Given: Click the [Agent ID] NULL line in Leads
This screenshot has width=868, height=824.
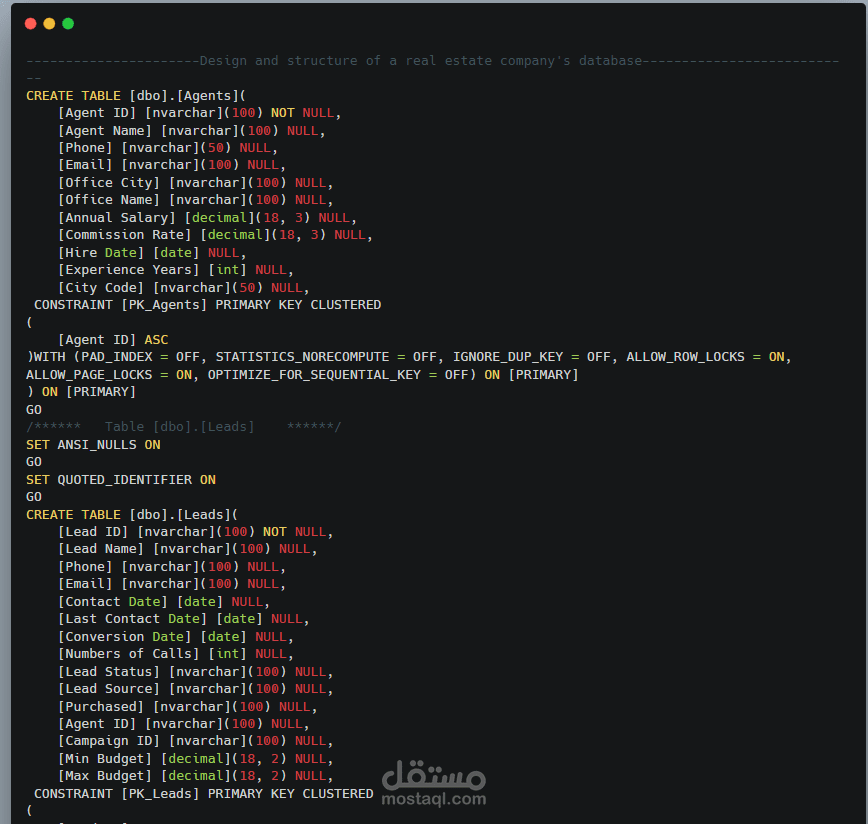Looking at the screenshot, I should point(184,724).
